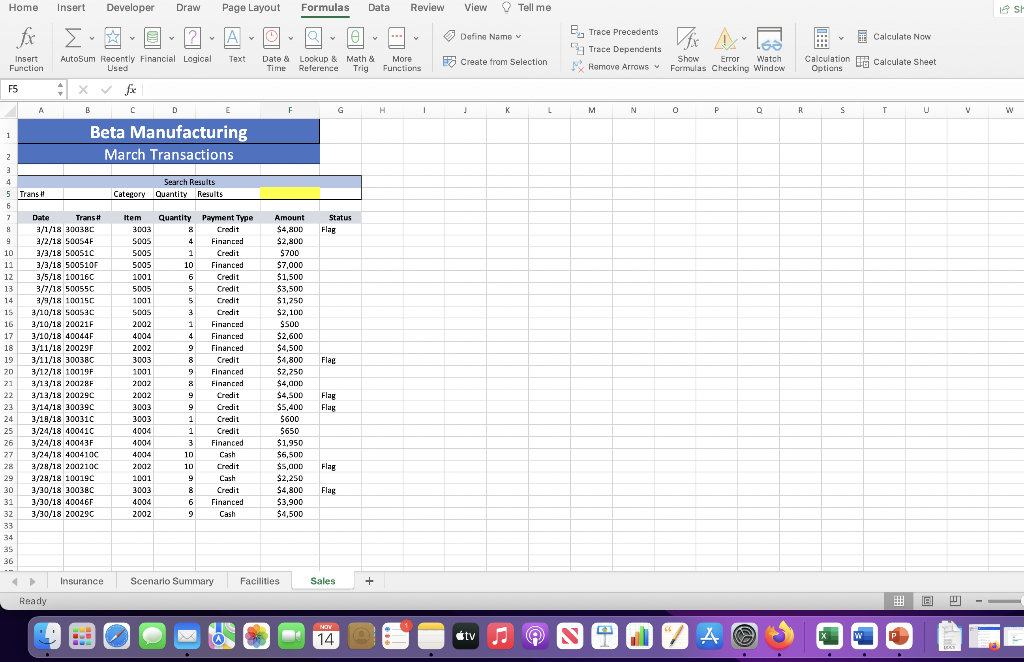Enable Show Formulas
Image resolution: width=1024 pixels, height=662 pixels.
click(x=688, y=47)
